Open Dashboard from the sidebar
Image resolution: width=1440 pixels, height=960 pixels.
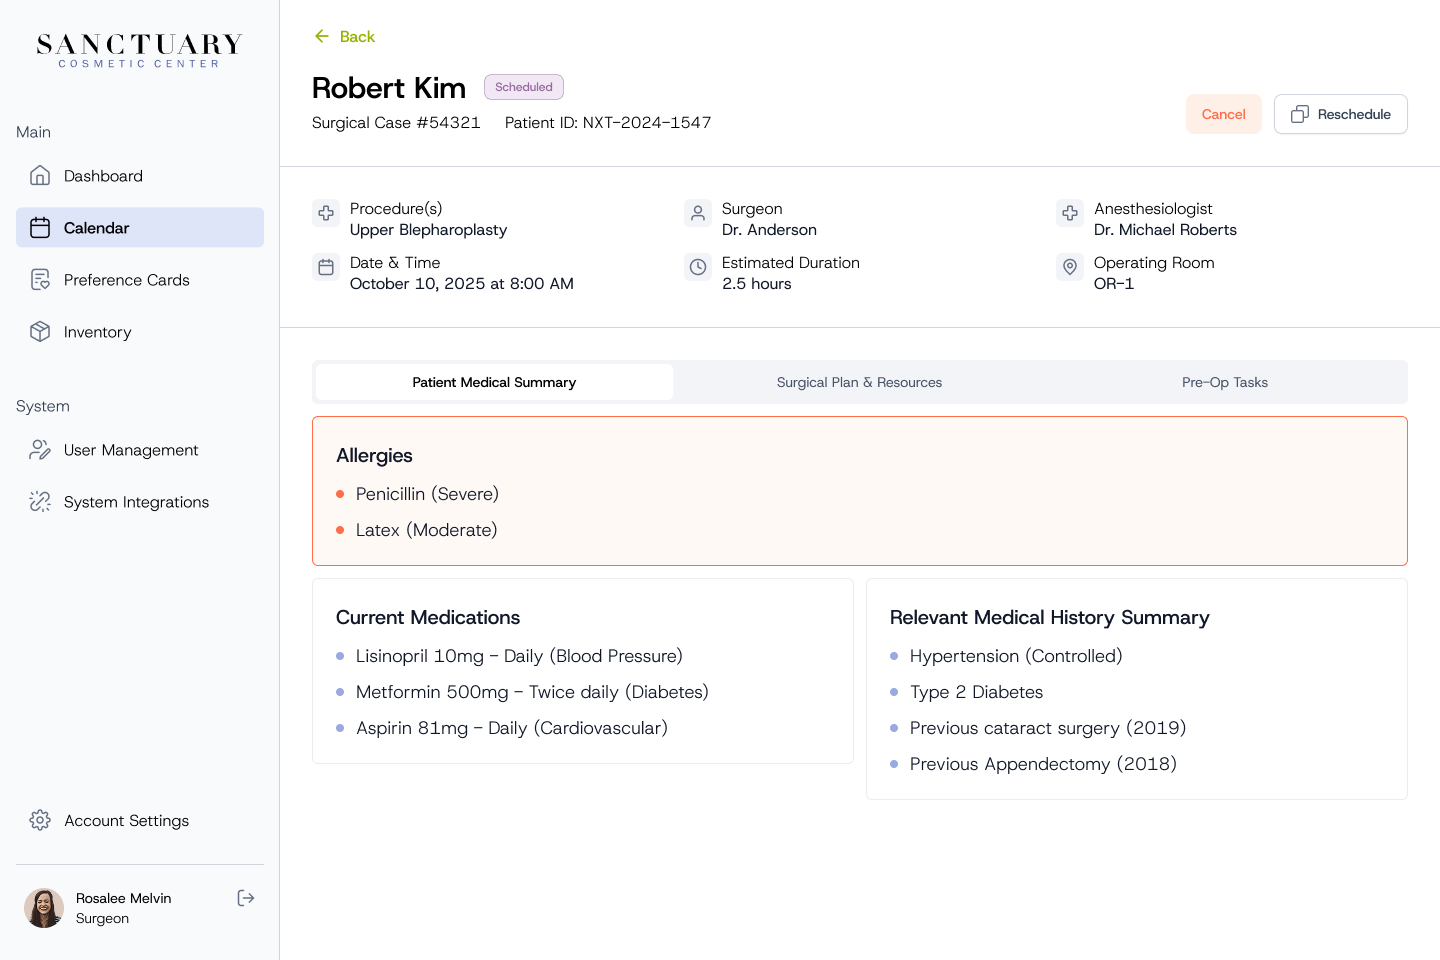point(140,176)
